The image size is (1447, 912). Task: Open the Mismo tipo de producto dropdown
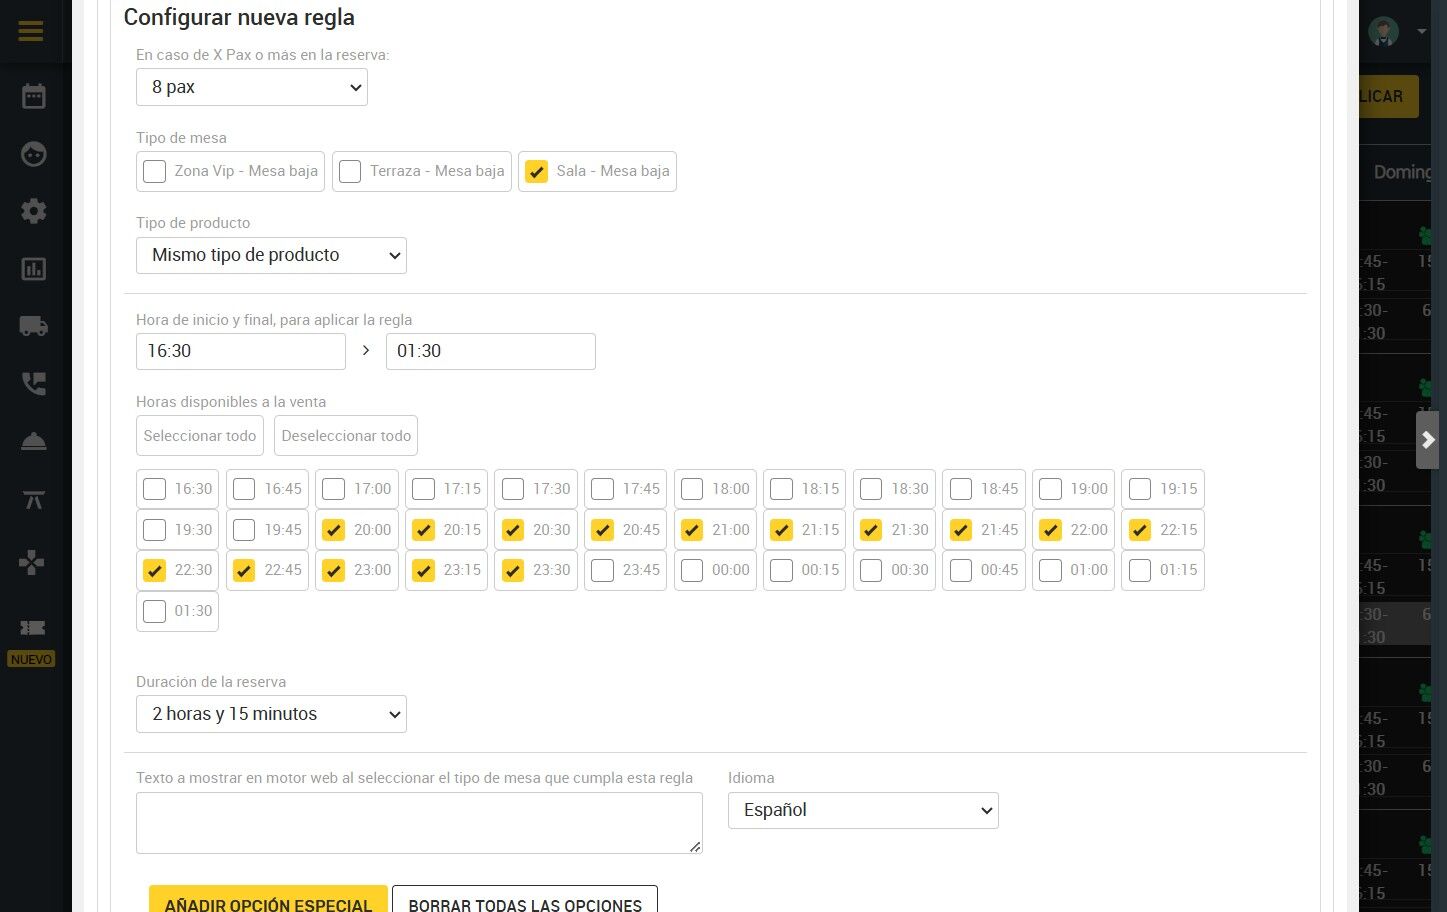(x=271, y=255)
